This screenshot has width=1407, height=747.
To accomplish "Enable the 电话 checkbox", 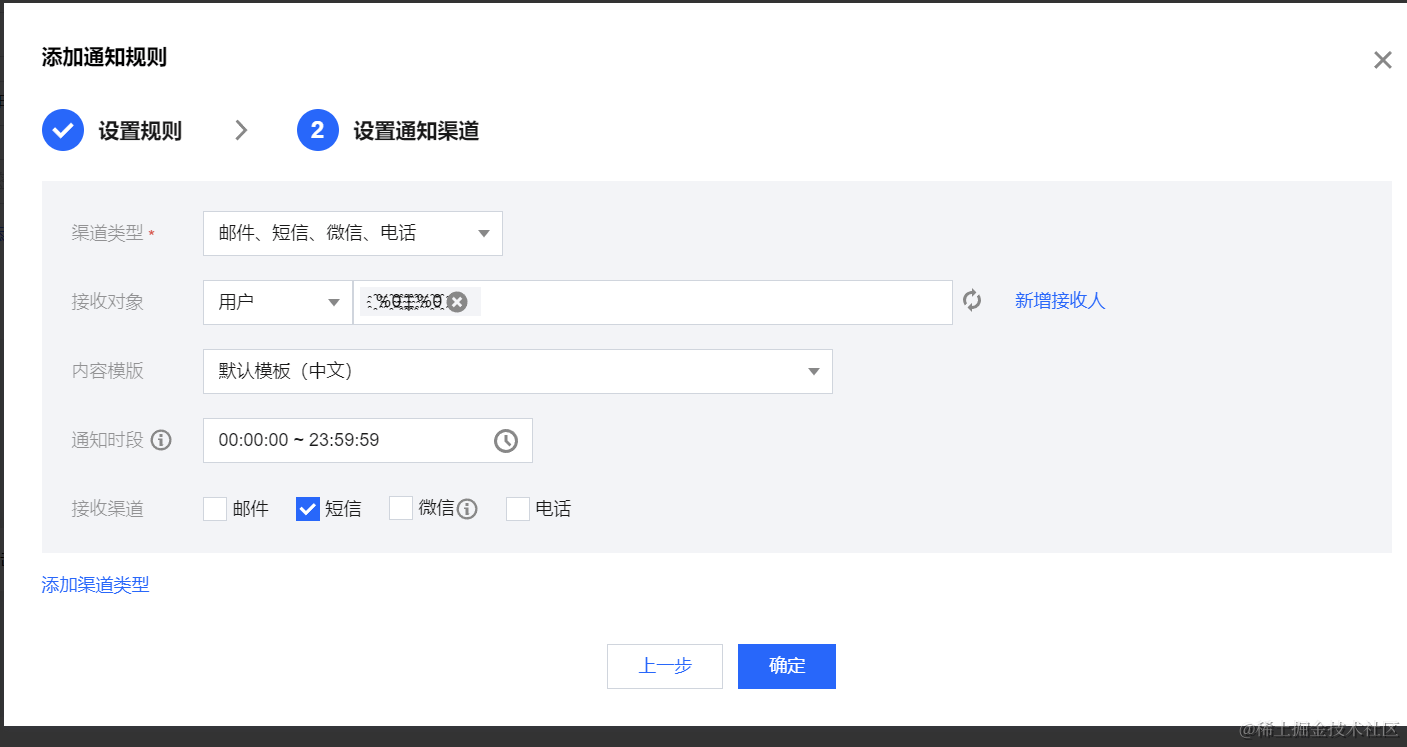I will coord(517,508).
